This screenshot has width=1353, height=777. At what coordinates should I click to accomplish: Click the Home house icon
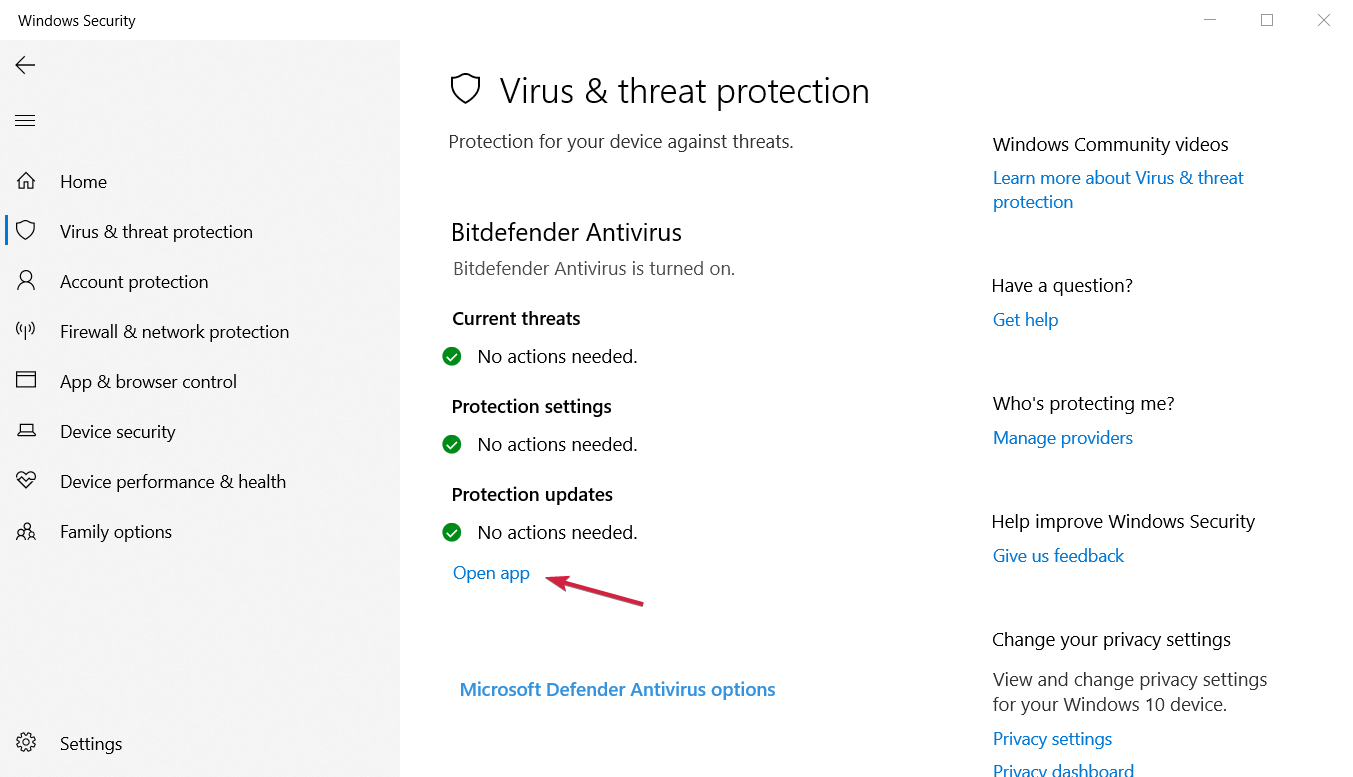point(26,181)
